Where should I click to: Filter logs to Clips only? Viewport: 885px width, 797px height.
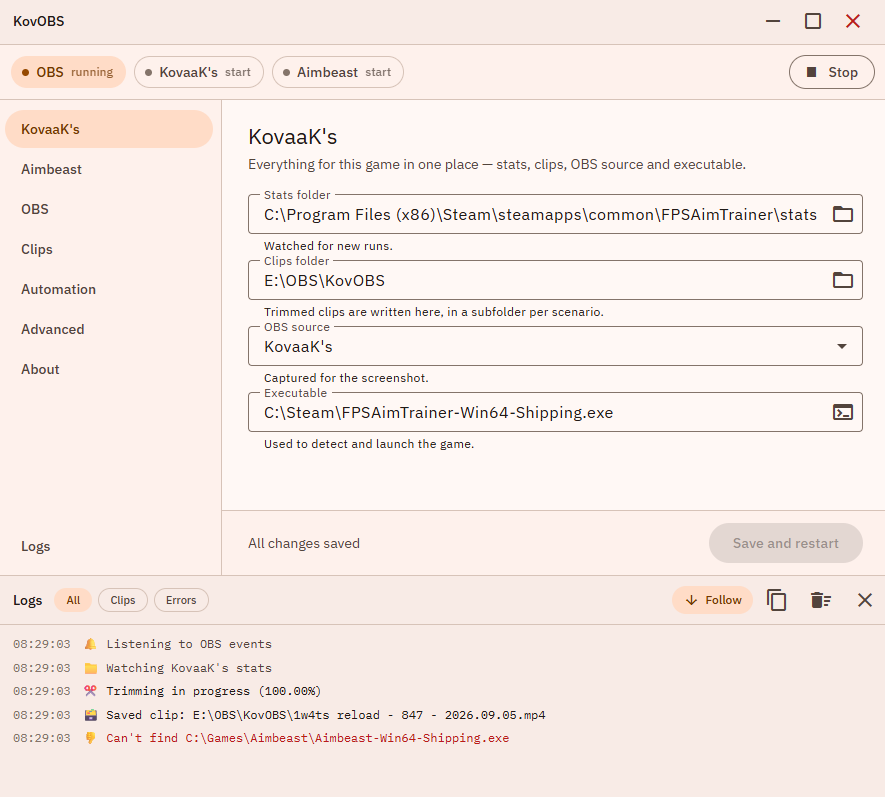tap(122, 600)
